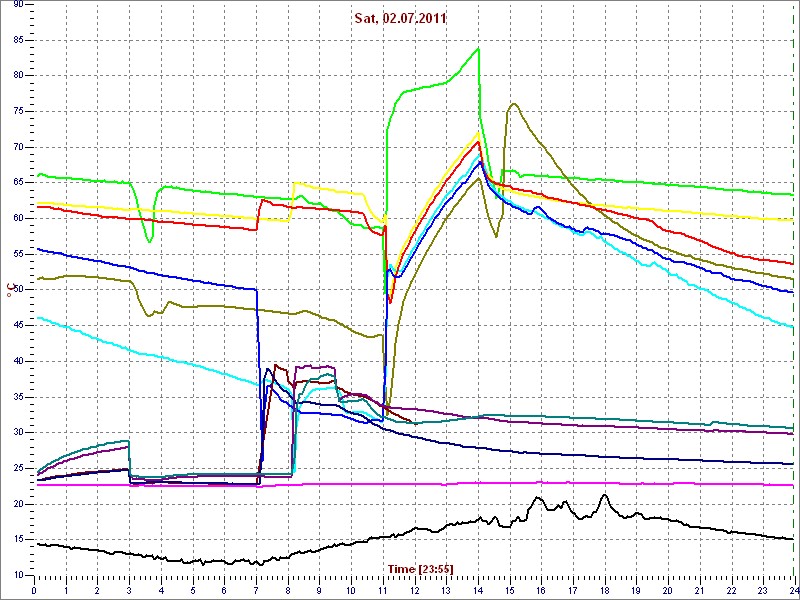
Task: Click hour 5 on the time axis
Action: coord(192,590)
